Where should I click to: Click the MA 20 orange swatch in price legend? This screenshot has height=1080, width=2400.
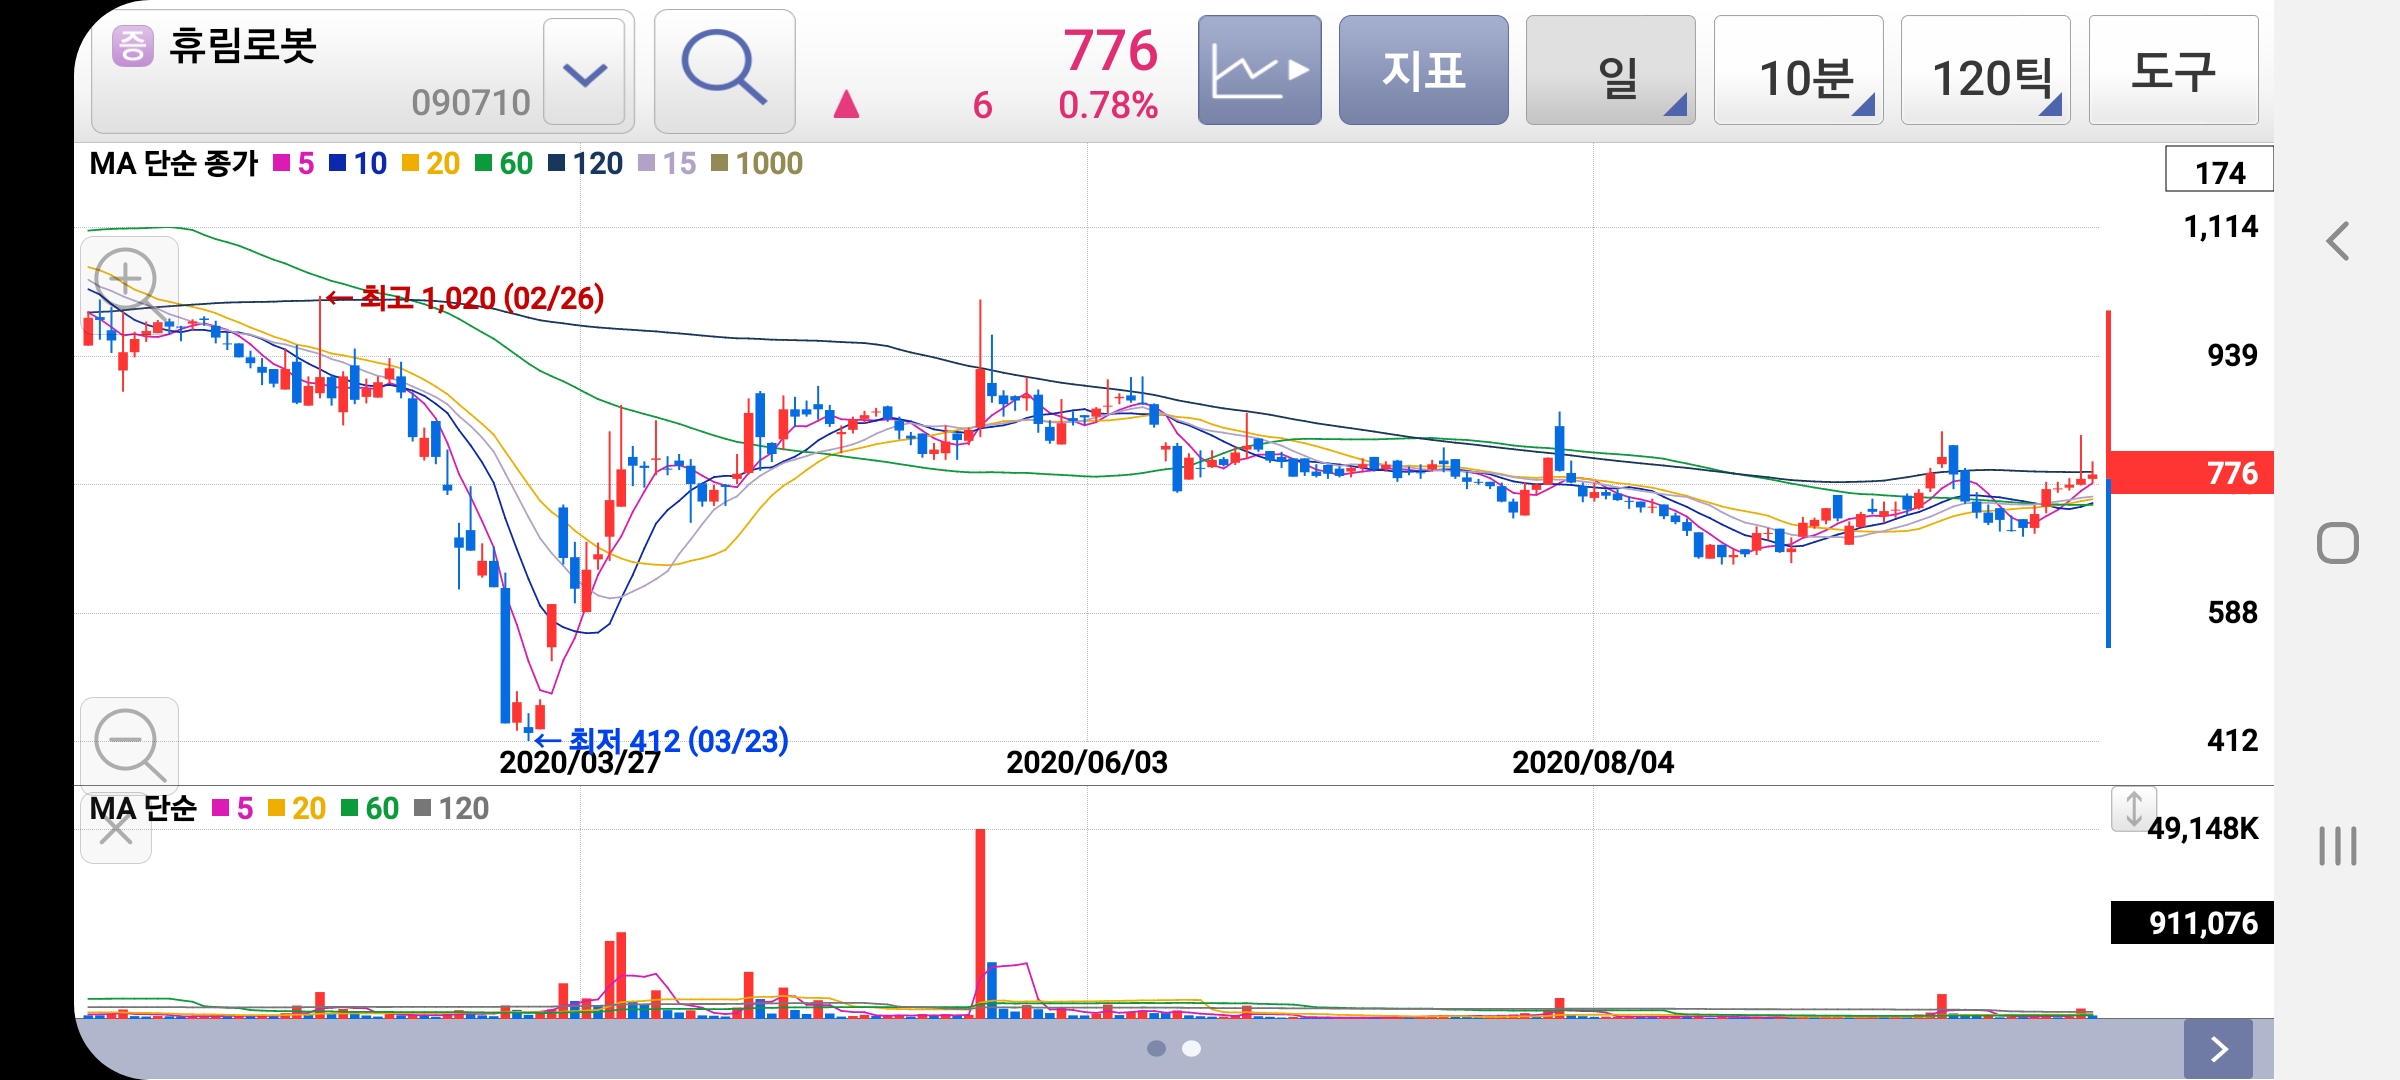(x=410, y=163)
